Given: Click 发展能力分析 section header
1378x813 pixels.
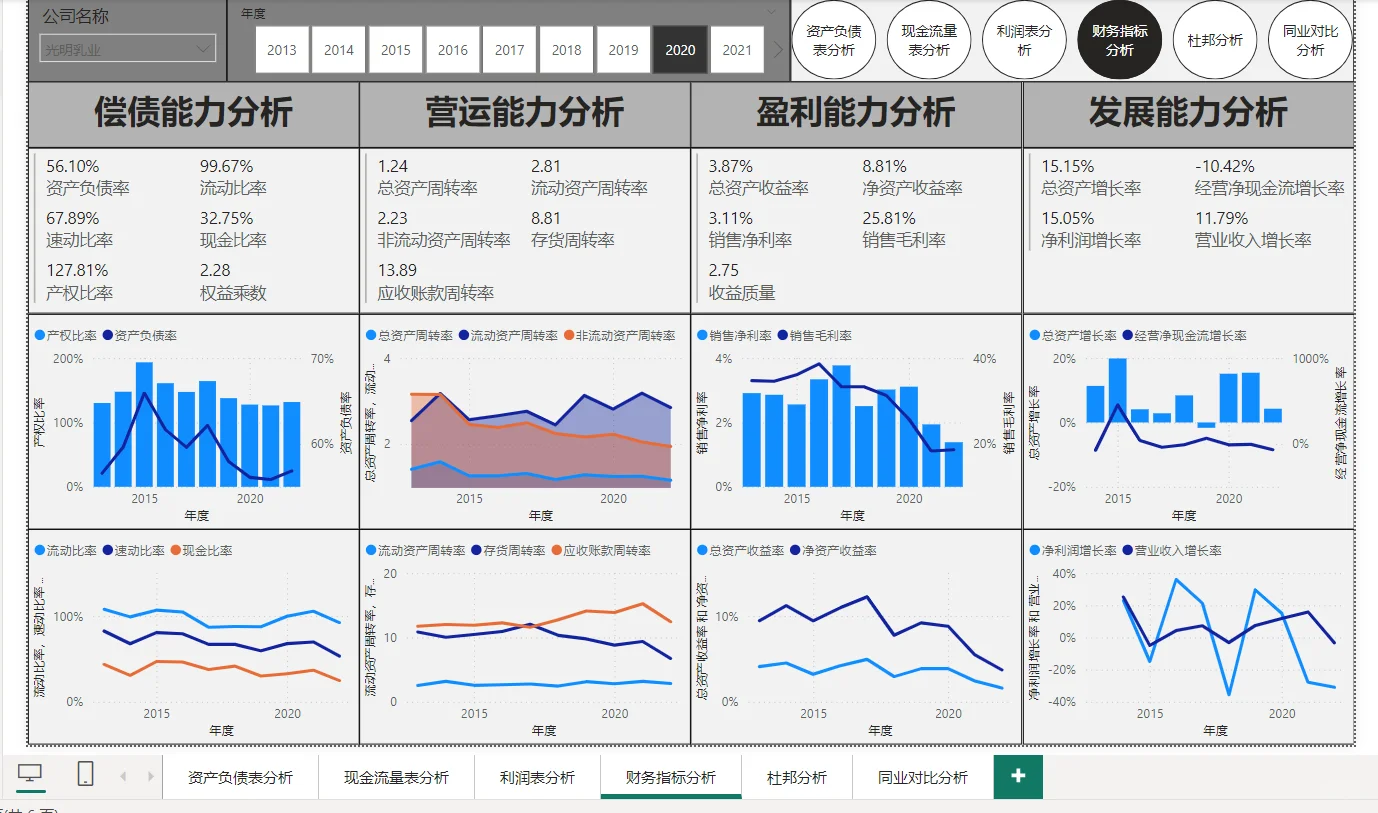Looking at the screenshot, I should 1188,113.
